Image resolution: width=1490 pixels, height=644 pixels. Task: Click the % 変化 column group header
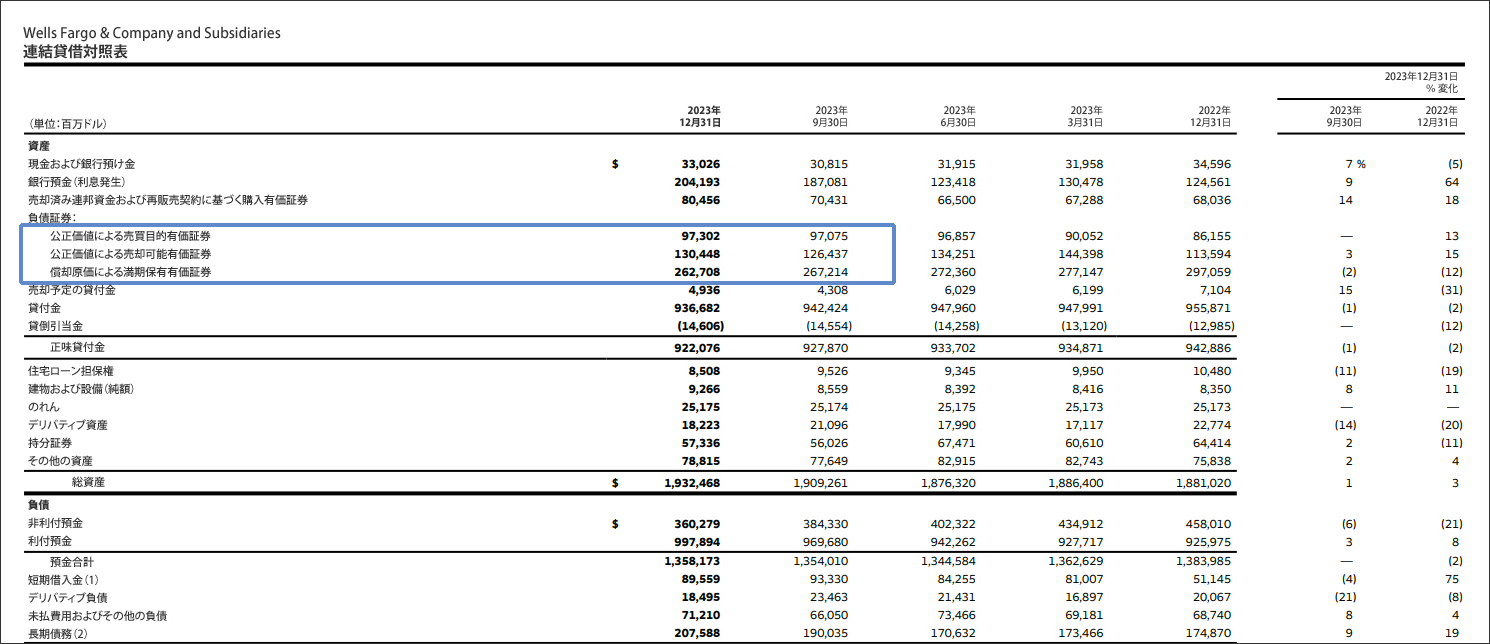pos(1441,88)
